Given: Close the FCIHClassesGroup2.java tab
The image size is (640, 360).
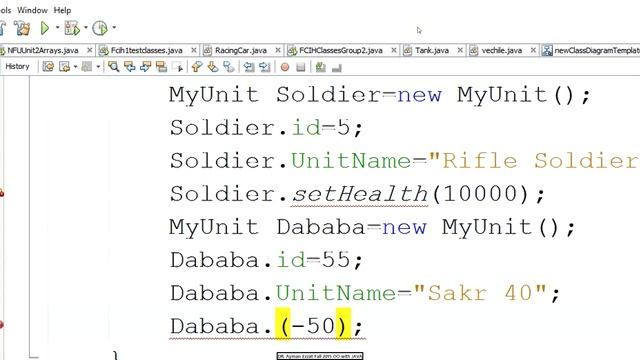Looking at the screenshot, I should [x=393, y=50].
